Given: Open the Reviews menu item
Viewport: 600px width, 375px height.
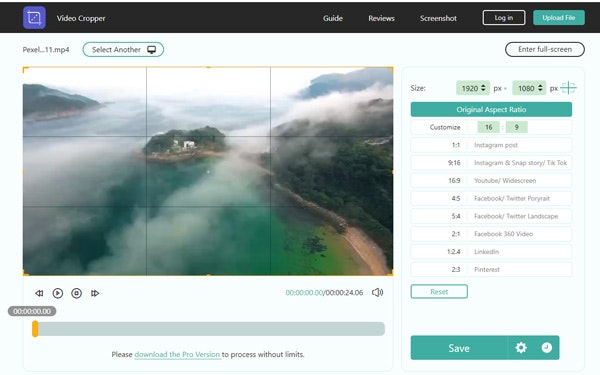Looking at the screenshot, I should tap(381, 18).
